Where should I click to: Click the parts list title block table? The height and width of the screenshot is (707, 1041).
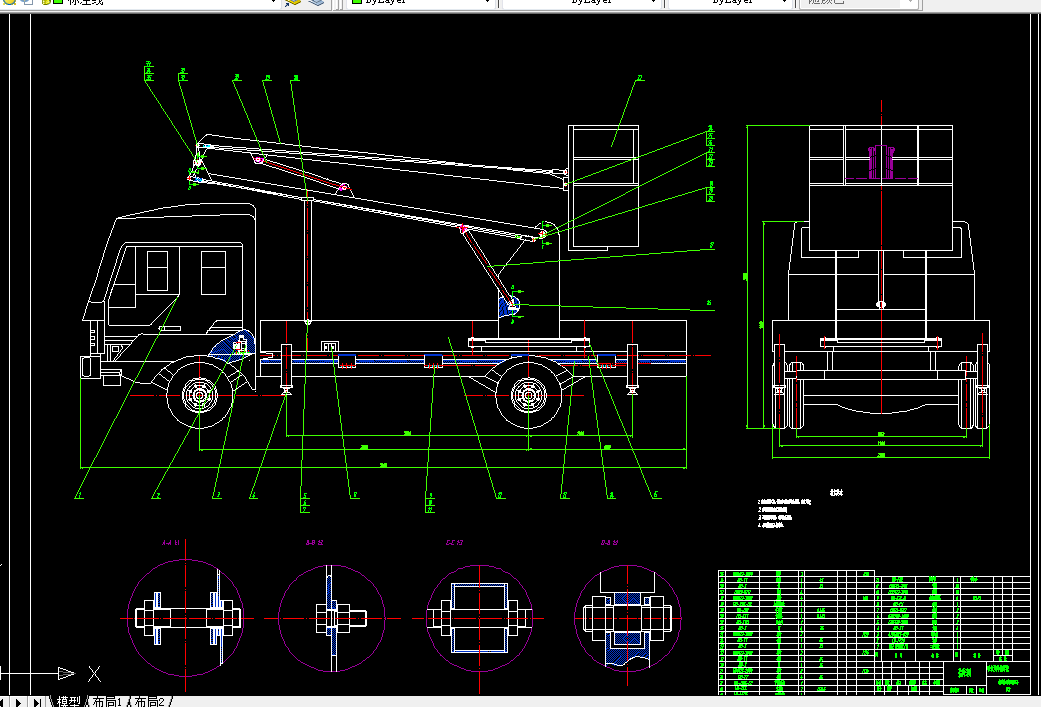[874, 632]
